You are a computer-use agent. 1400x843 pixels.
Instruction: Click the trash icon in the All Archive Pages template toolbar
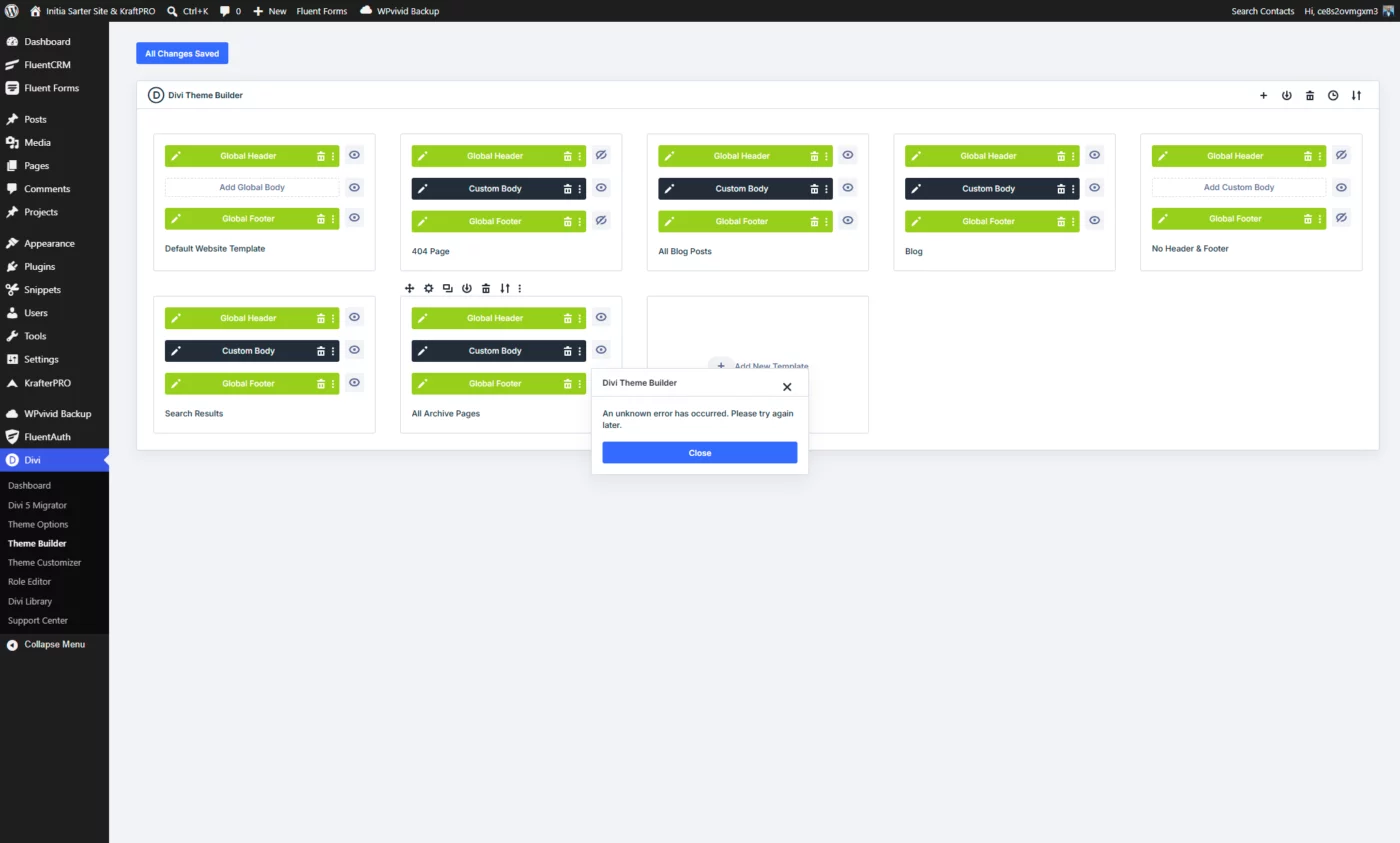(486, 288)
